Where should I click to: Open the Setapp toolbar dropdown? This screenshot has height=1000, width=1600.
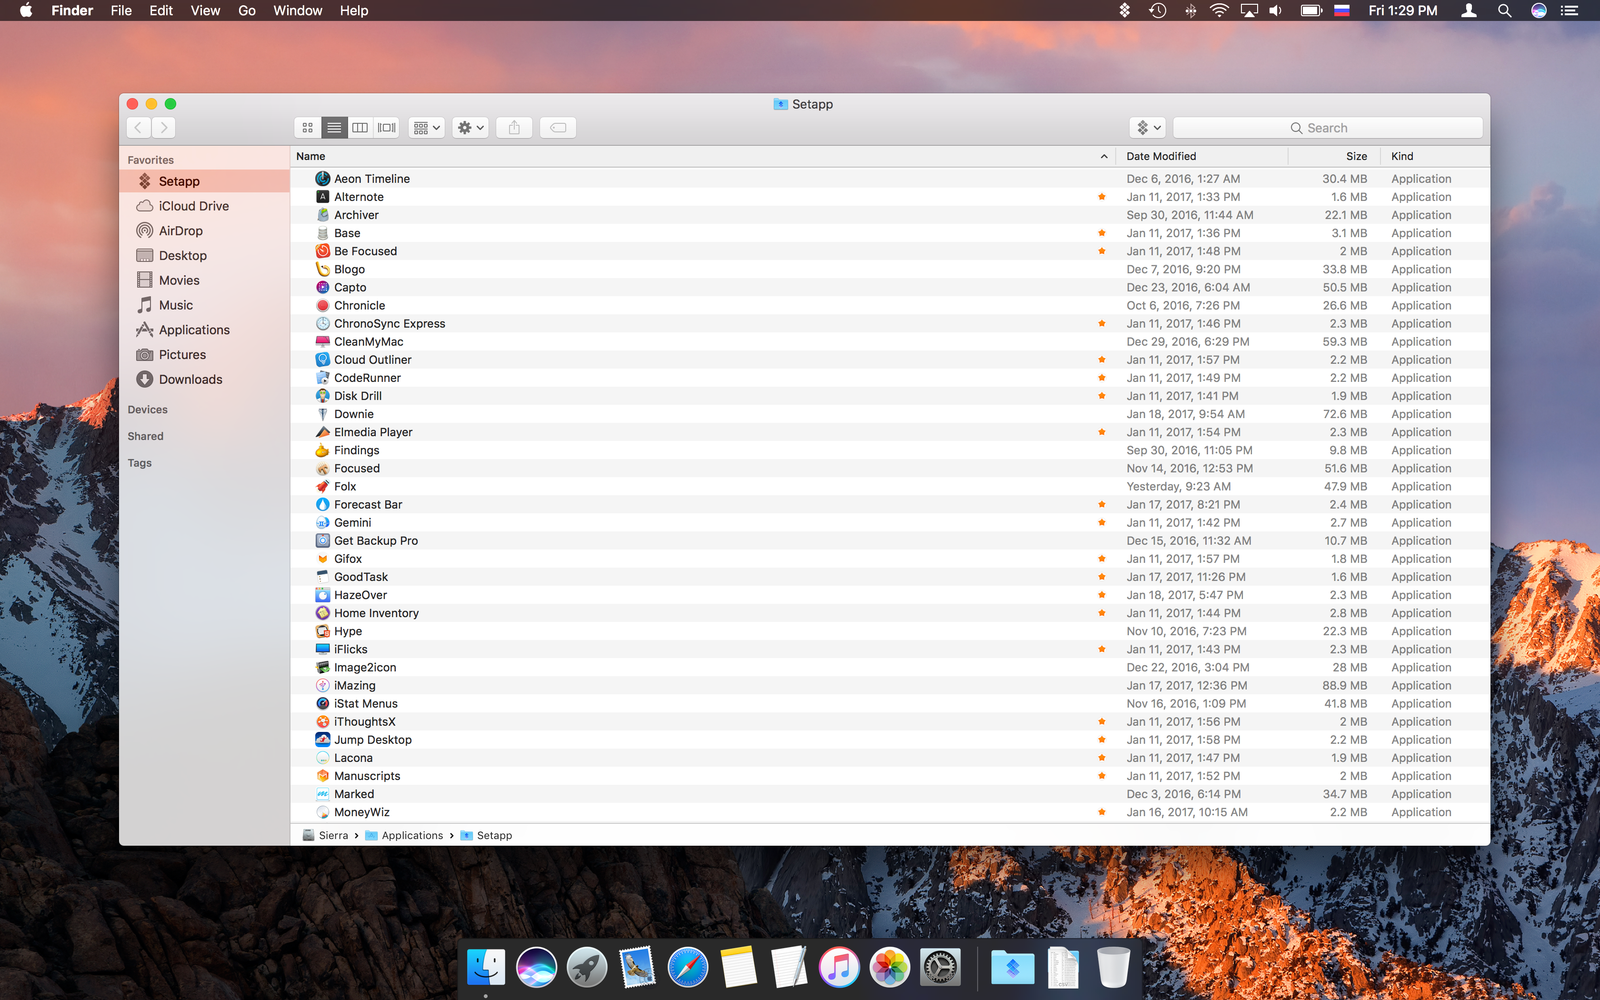click(1148, 128)
